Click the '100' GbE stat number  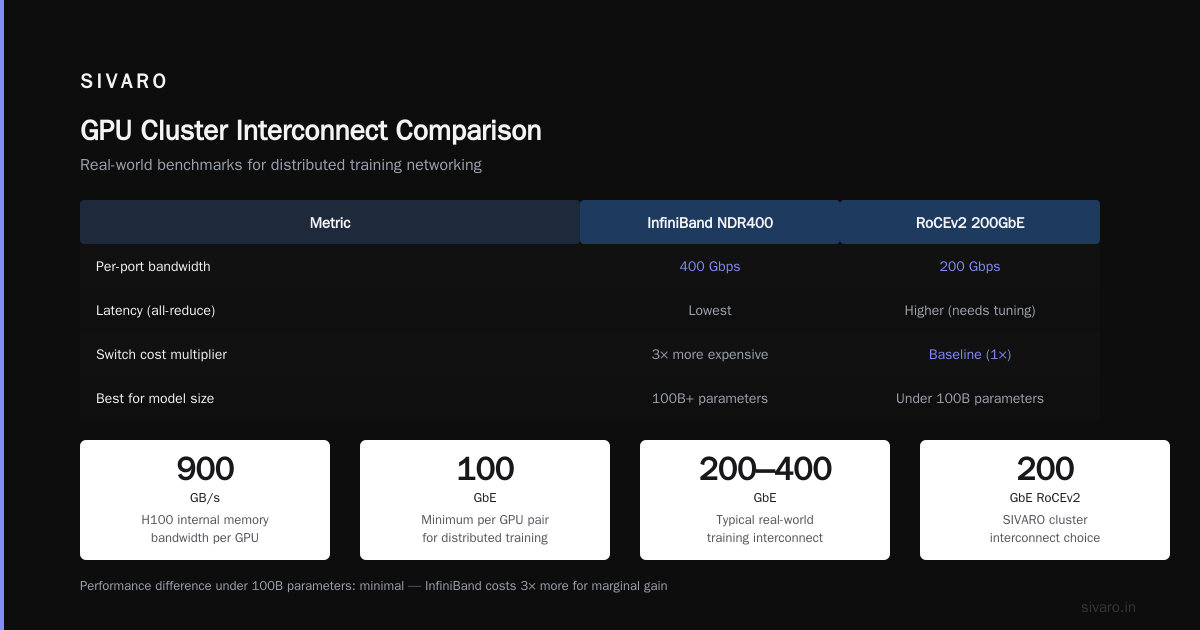click(x=485, y=469)
